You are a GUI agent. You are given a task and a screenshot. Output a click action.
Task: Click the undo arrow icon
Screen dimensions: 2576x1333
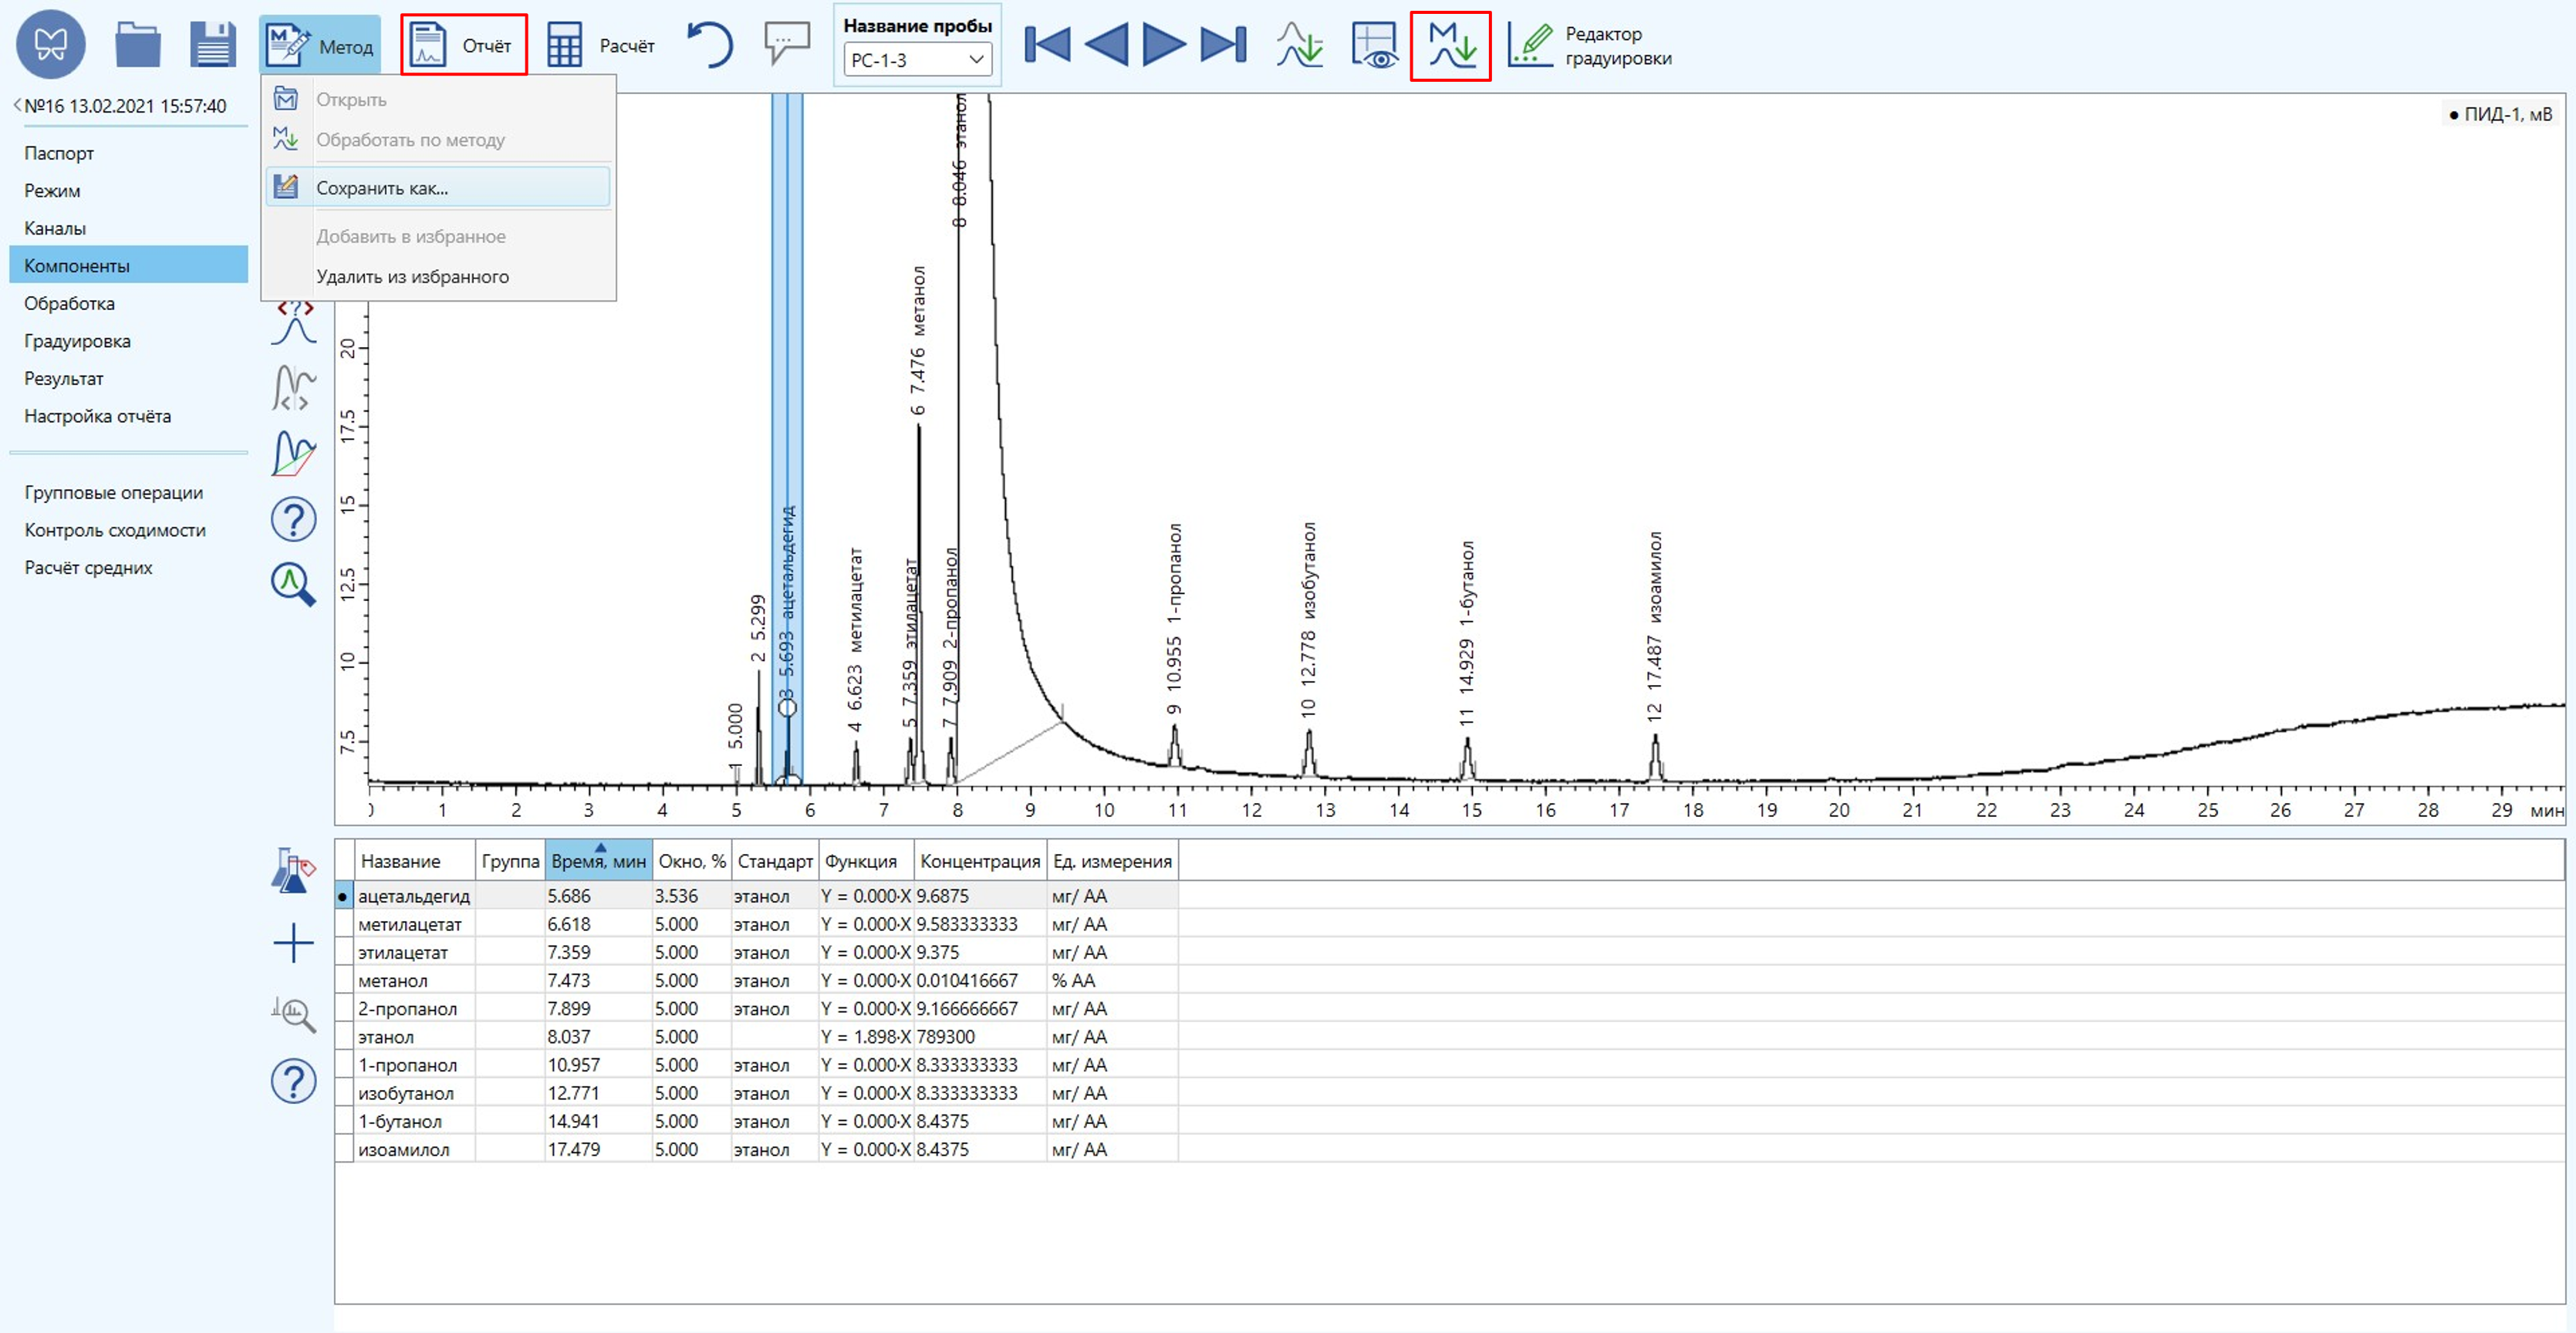point(710,45)
